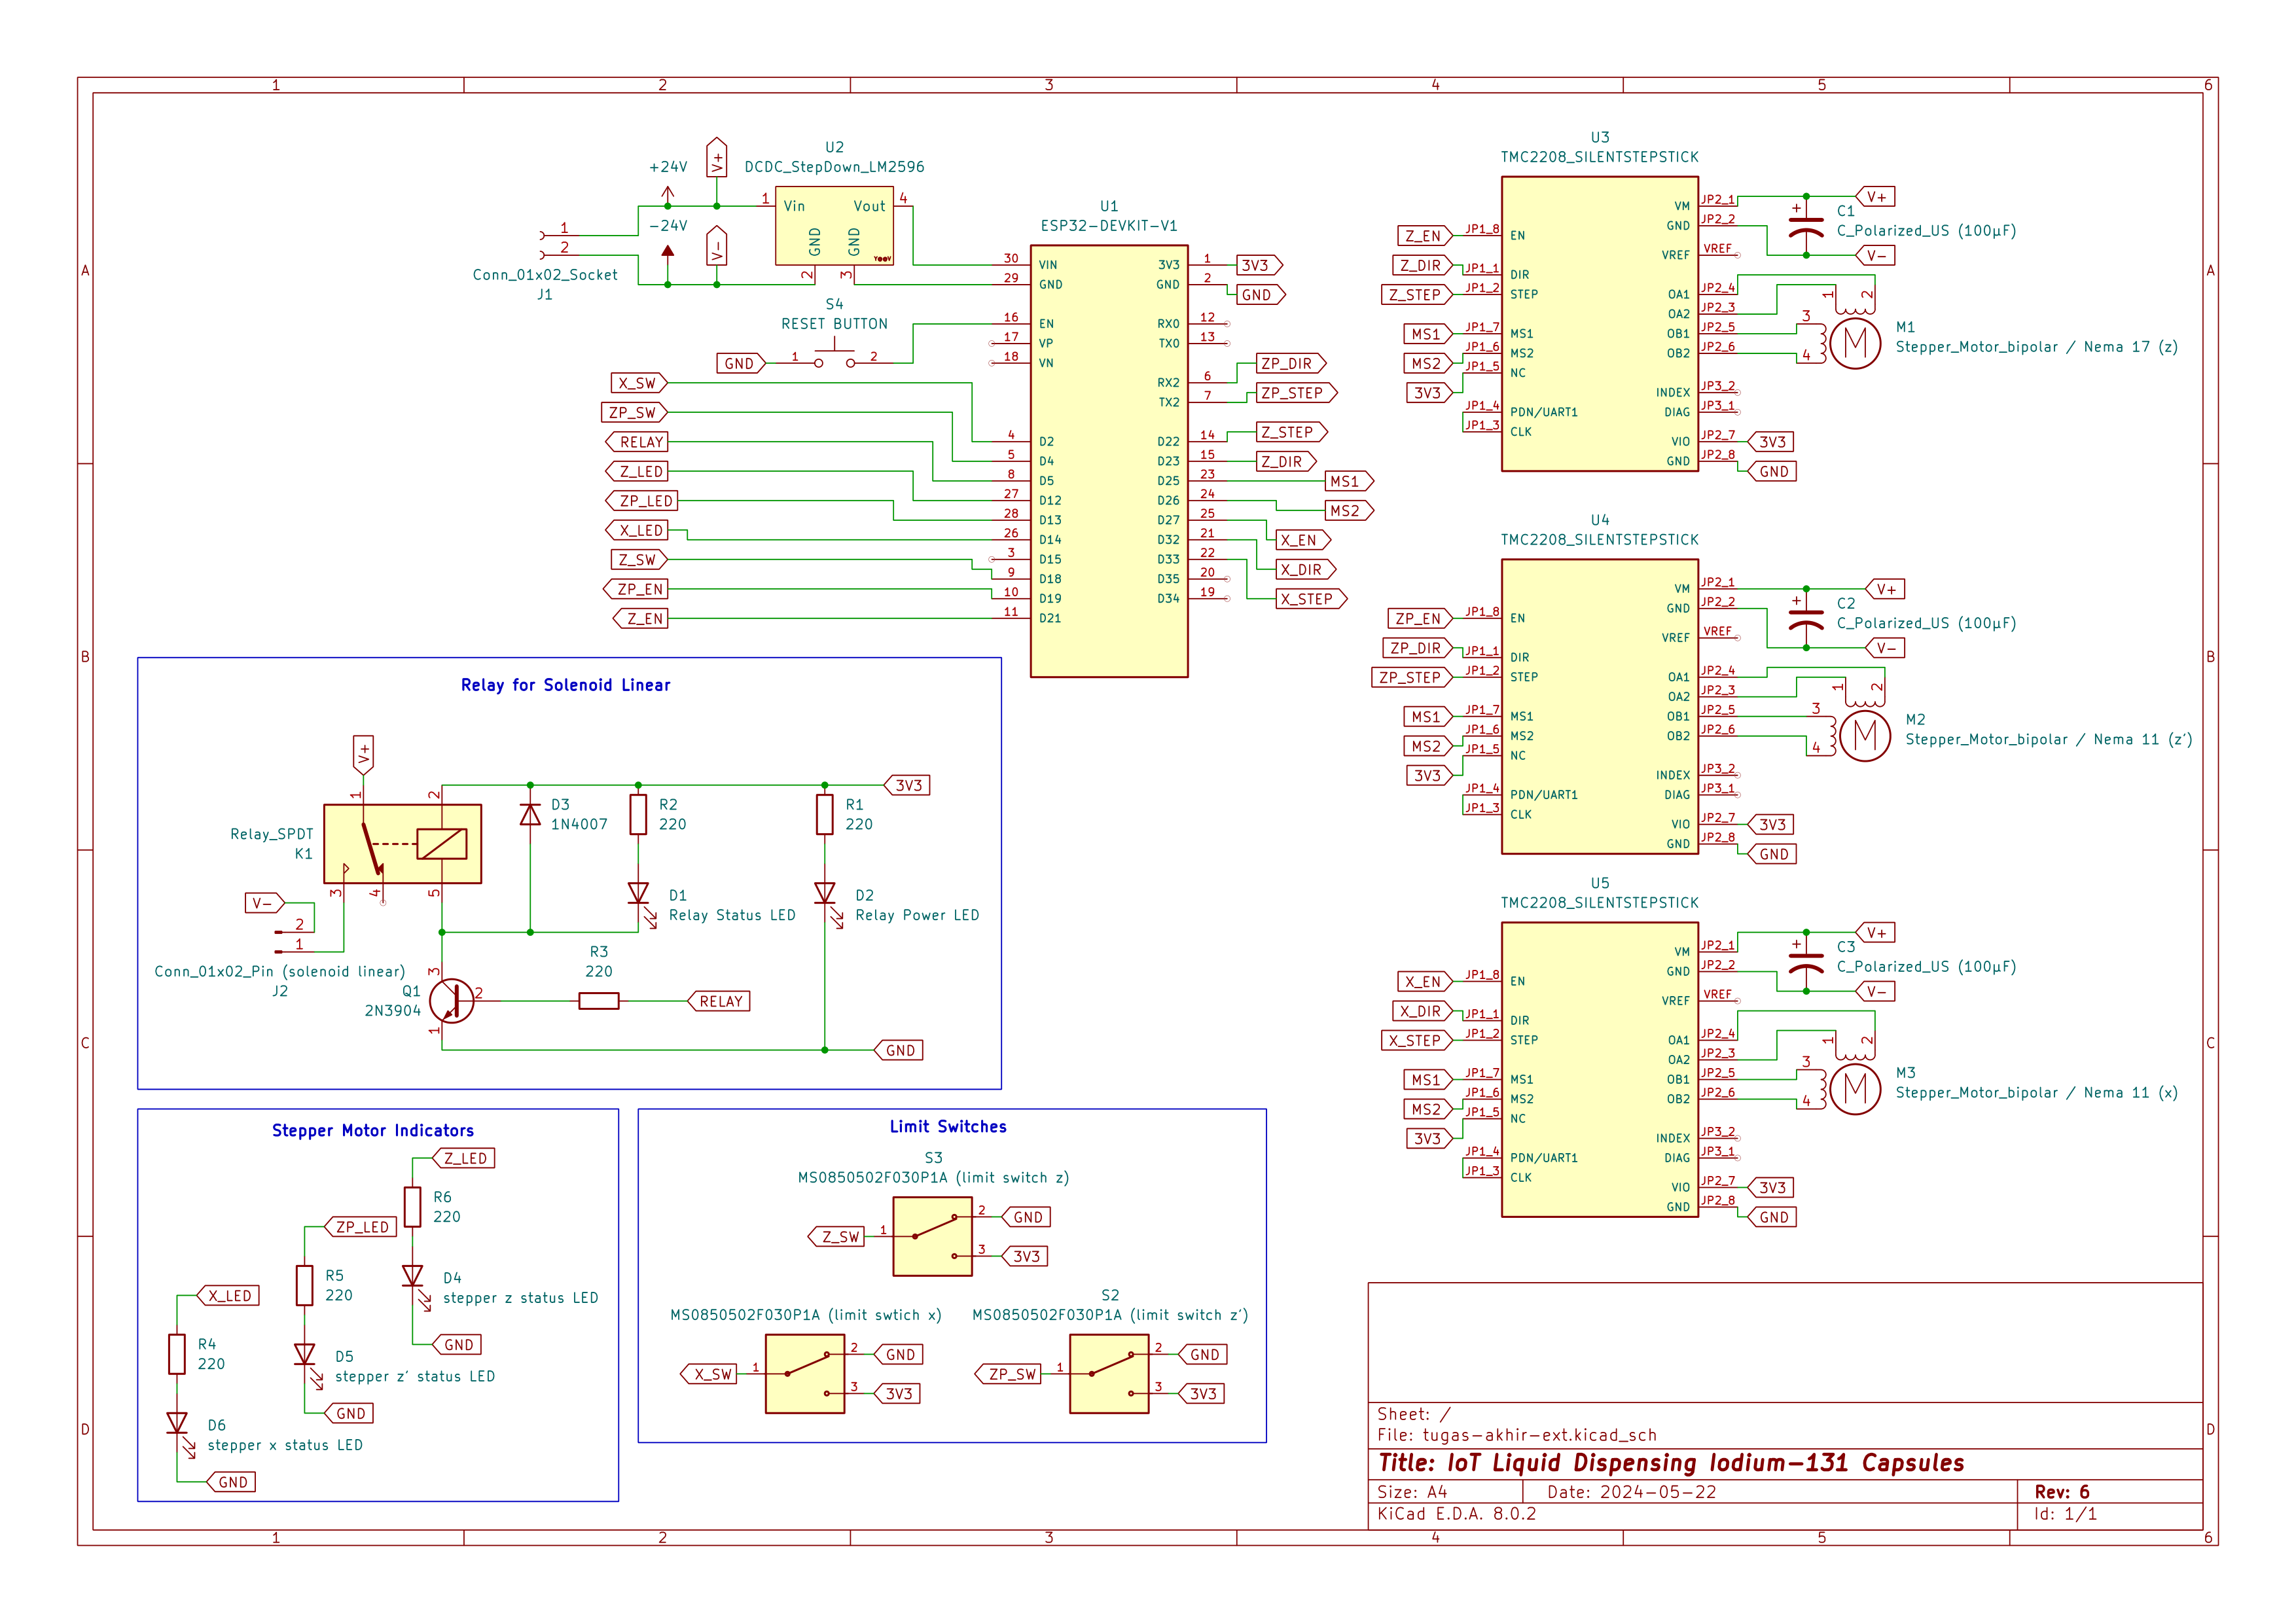Viewport: 2296px width, 1623px height.
Task: Select the limit switch x symbol
Action: 805,1374
